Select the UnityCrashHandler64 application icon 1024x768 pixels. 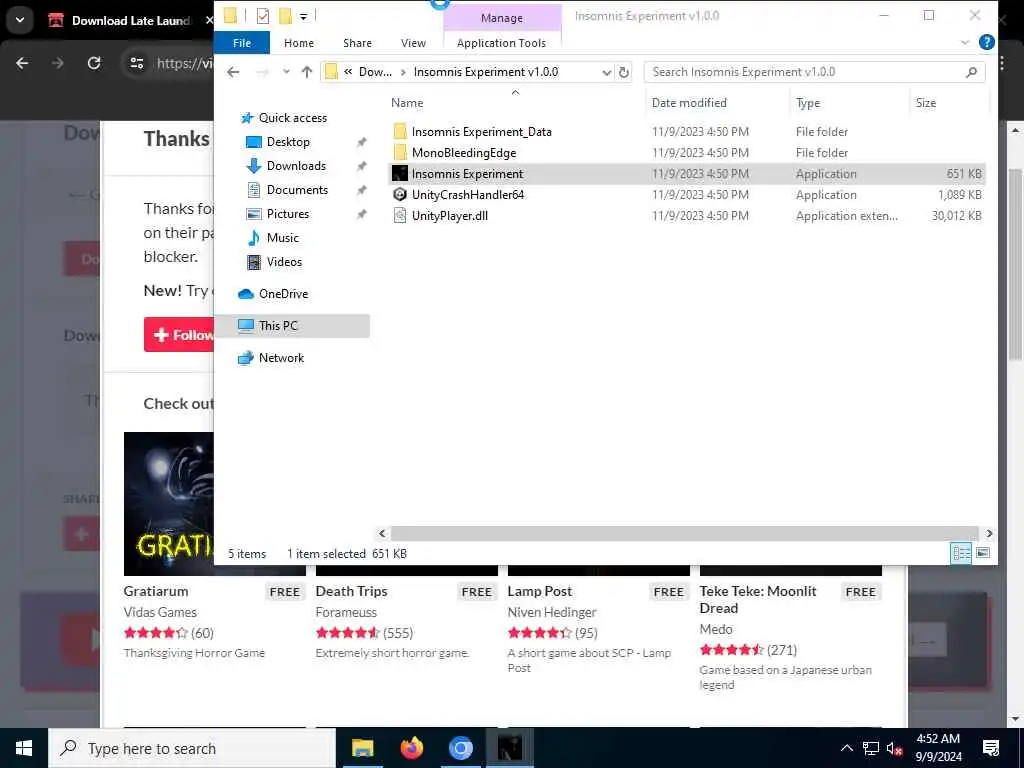(x=400, y=195)
